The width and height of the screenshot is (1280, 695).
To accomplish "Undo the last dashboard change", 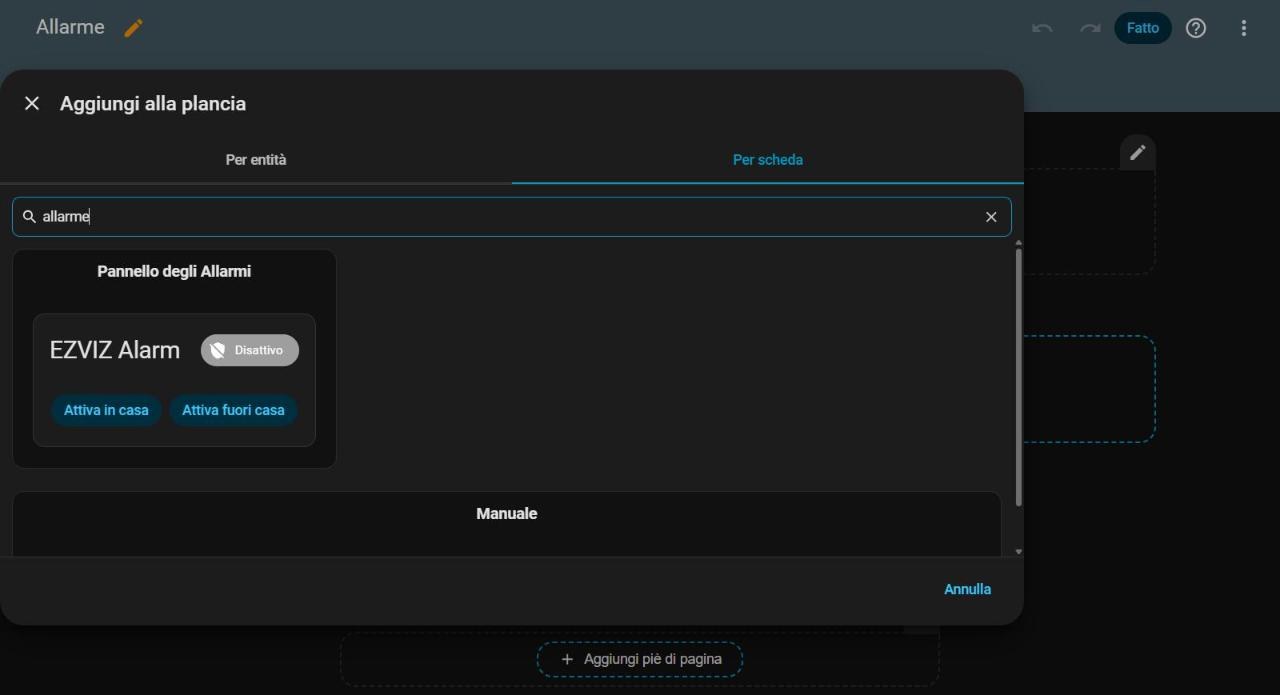I will tap(1042, 28).
